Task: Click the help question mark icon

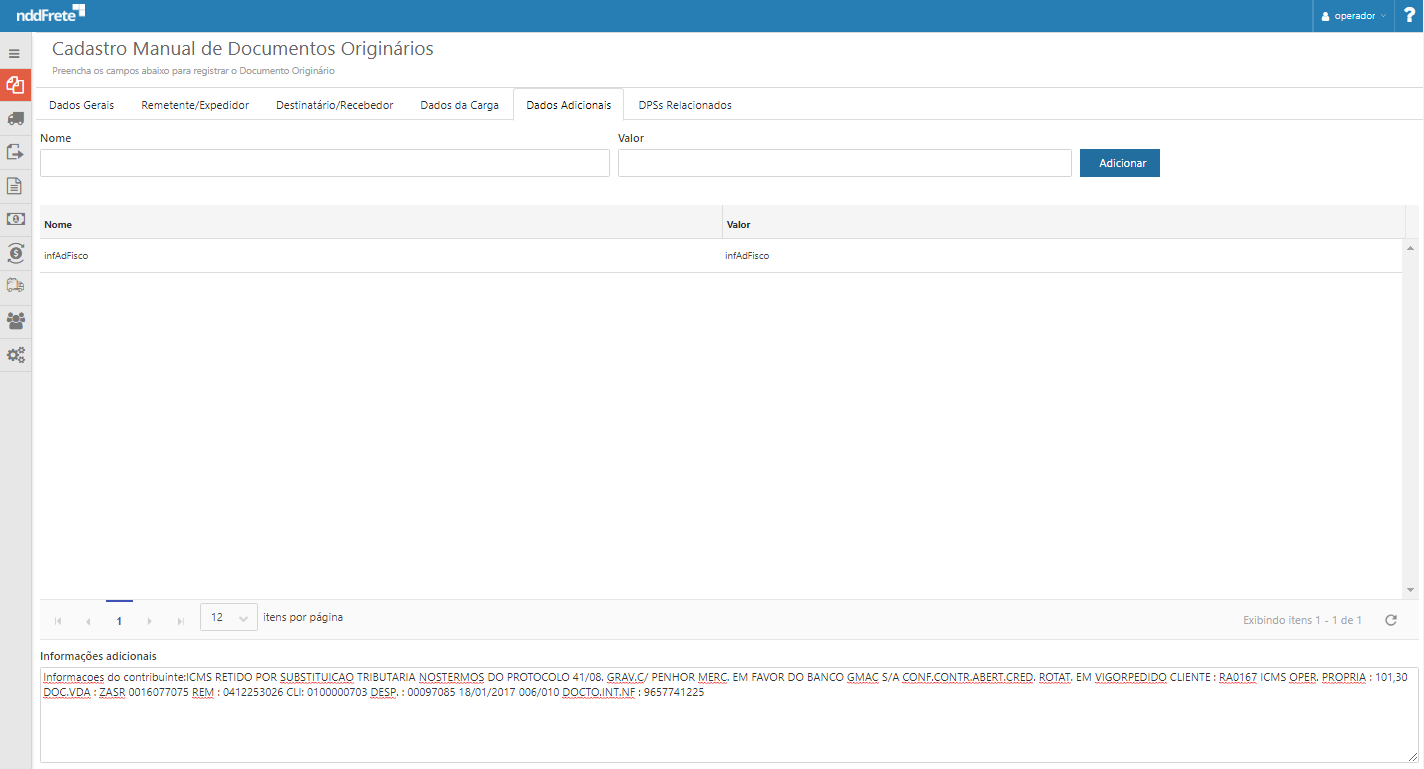Action: [1409, 16]
